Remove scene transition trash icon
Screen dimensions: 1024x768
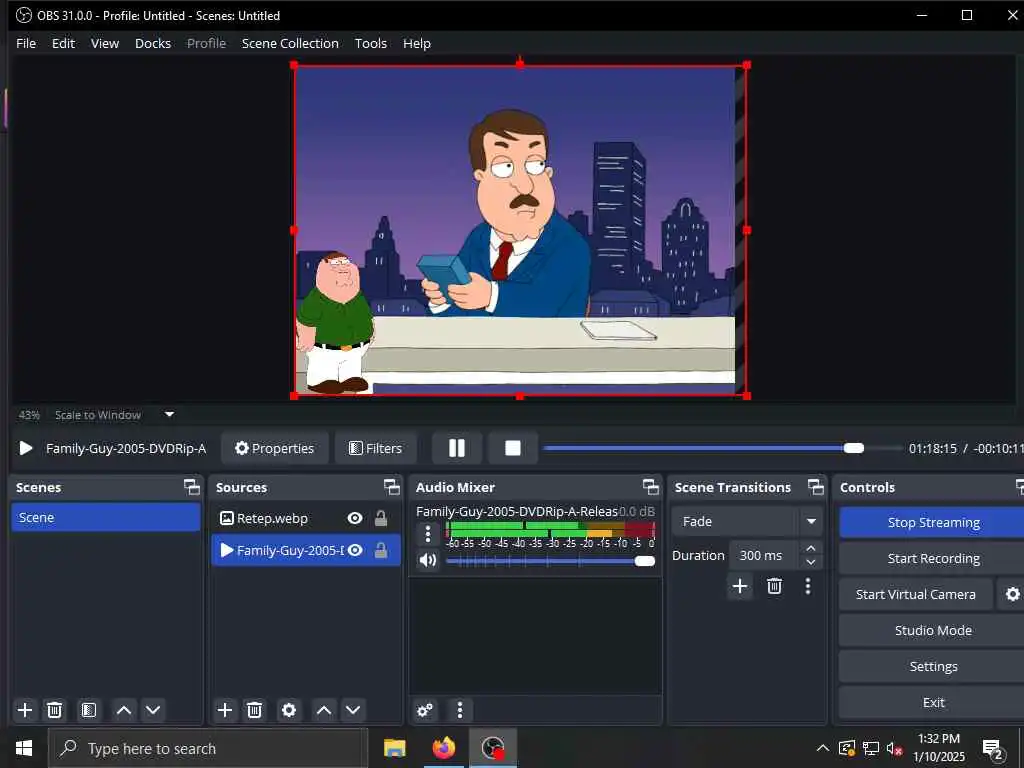click(x=774, y=586)
